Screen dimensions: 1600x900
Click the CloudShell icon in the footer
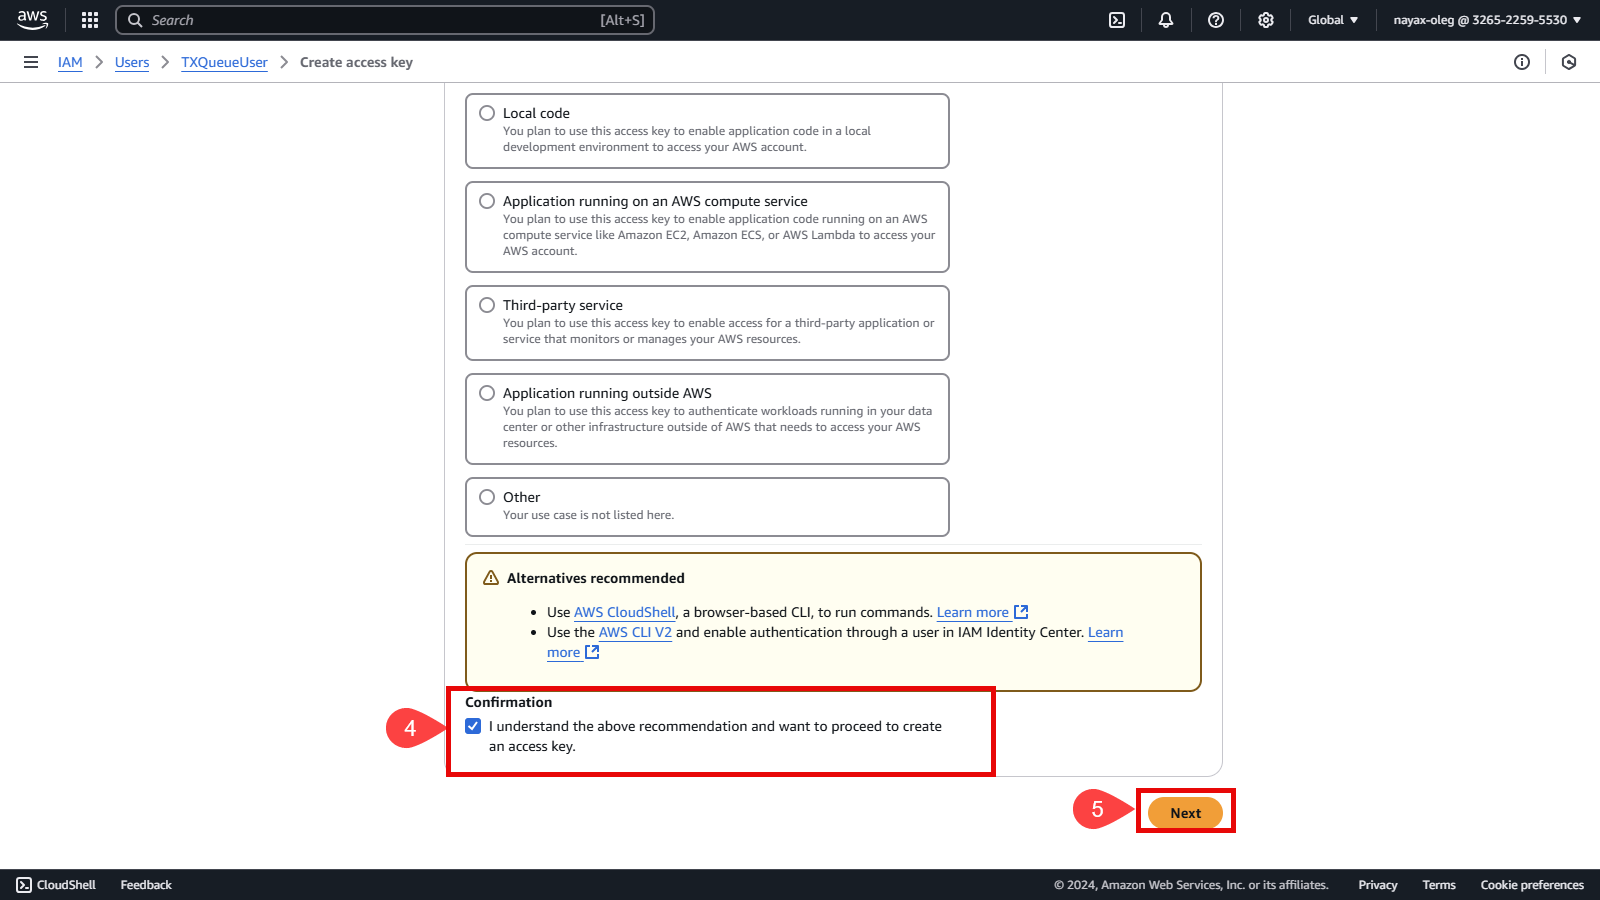point(24,885)
